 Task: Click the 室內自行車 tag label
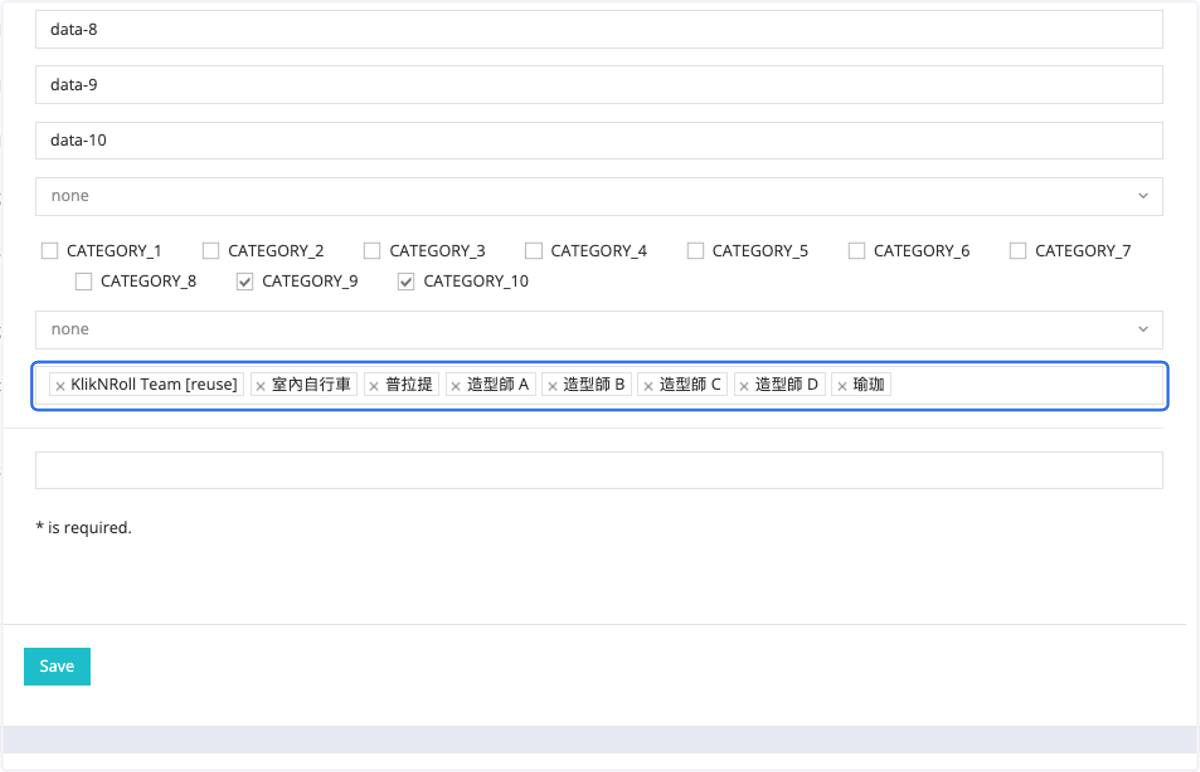point(312,384)
